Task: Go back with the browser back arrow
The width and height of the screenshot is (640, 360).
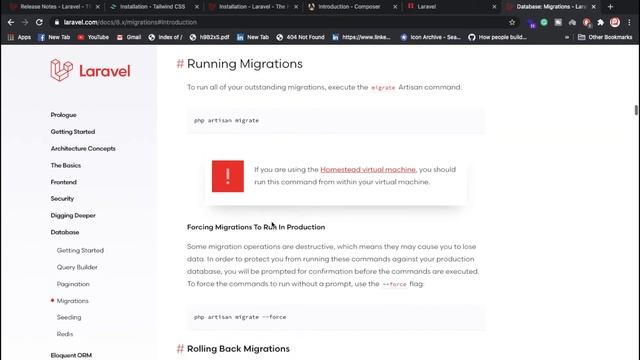Action: (11, 22)
